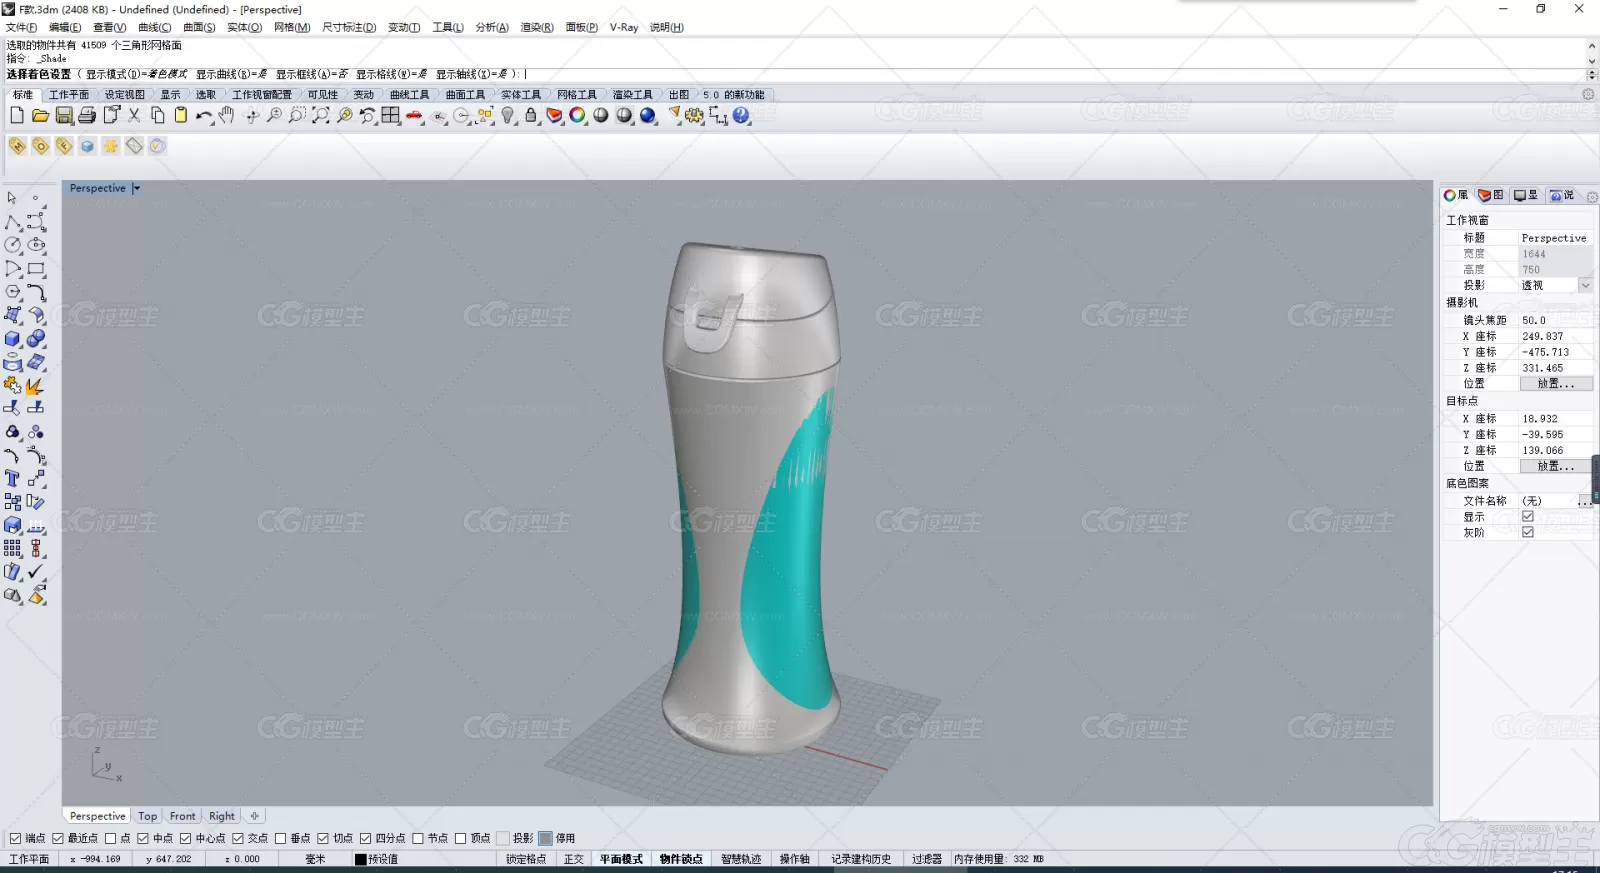Enable the 点 (Point) osnap checkbox
1600x873 pixels.
click(110, 839)
